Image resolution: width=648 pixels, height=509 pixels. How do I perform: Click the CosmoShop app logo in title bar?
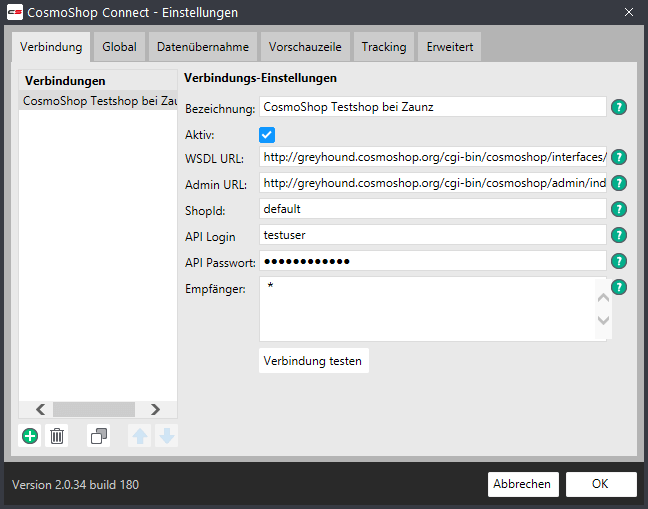(x=15, y=12)
